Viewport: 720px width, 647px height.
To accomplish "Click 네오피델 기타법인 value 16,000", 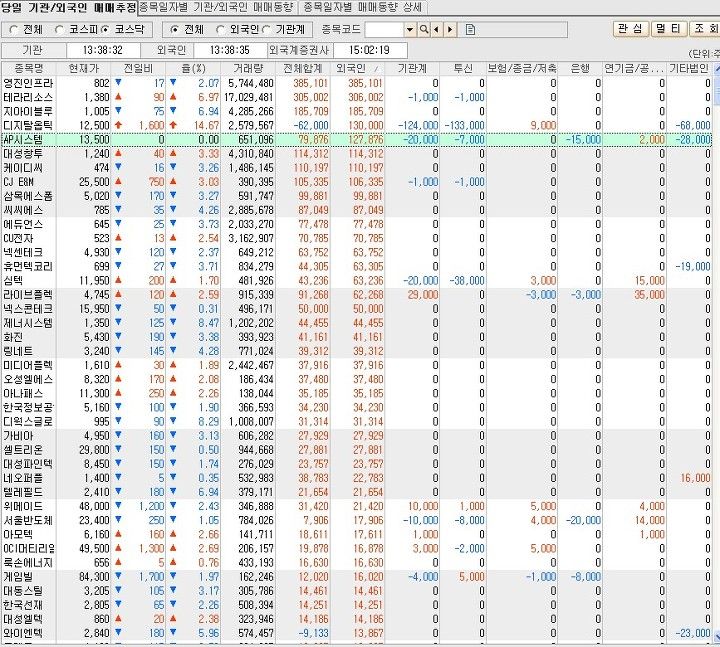I will click(695, 479).
